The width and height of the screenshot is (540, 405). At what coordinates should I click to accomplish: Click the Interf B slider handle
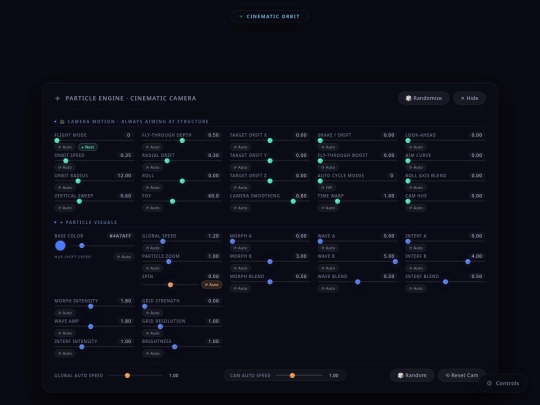pos(468,262)
